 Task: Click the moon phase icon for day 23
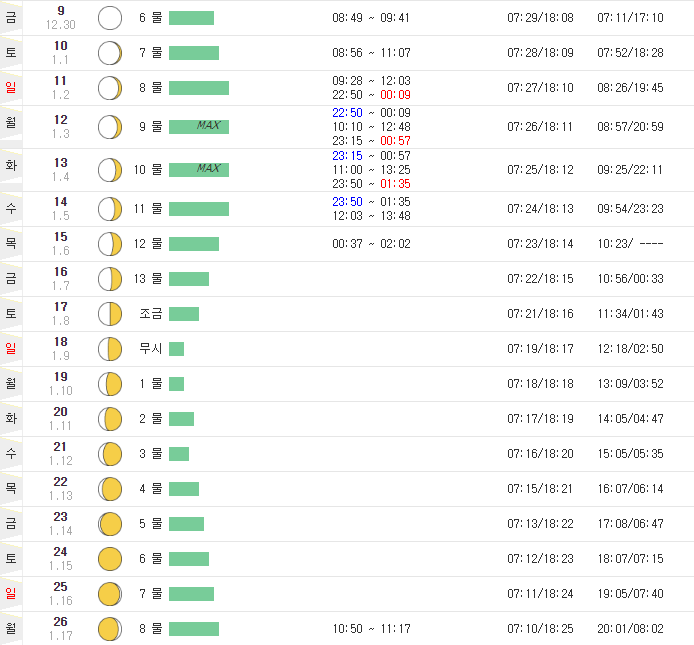pyautogui.click(x=110, y=524)
